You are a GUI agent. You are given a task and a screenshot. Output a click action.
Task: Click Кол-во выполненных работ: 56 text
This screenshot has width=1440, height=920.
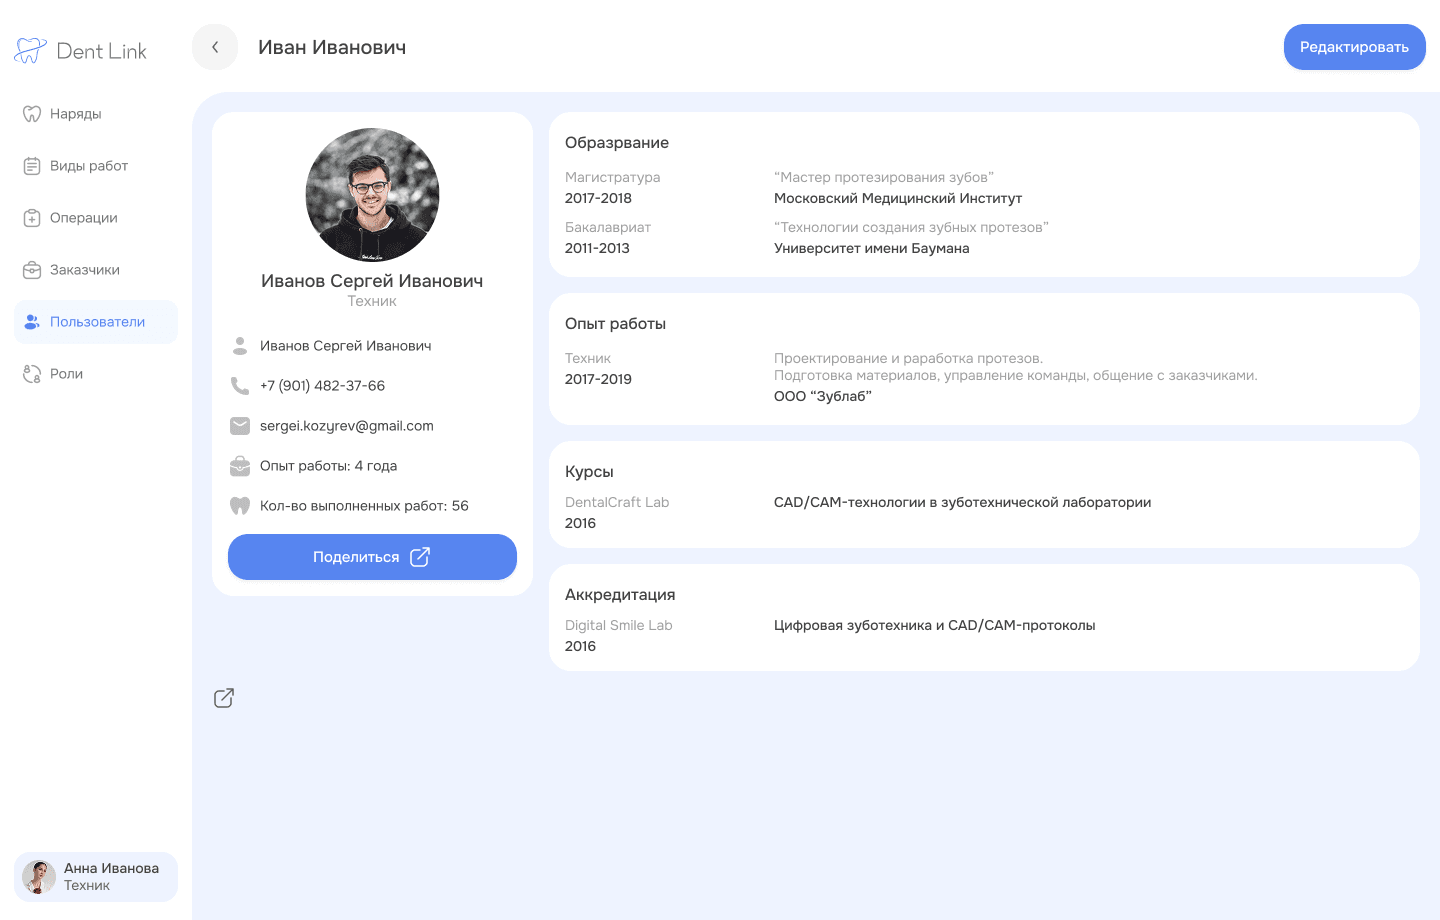point(364,506)
